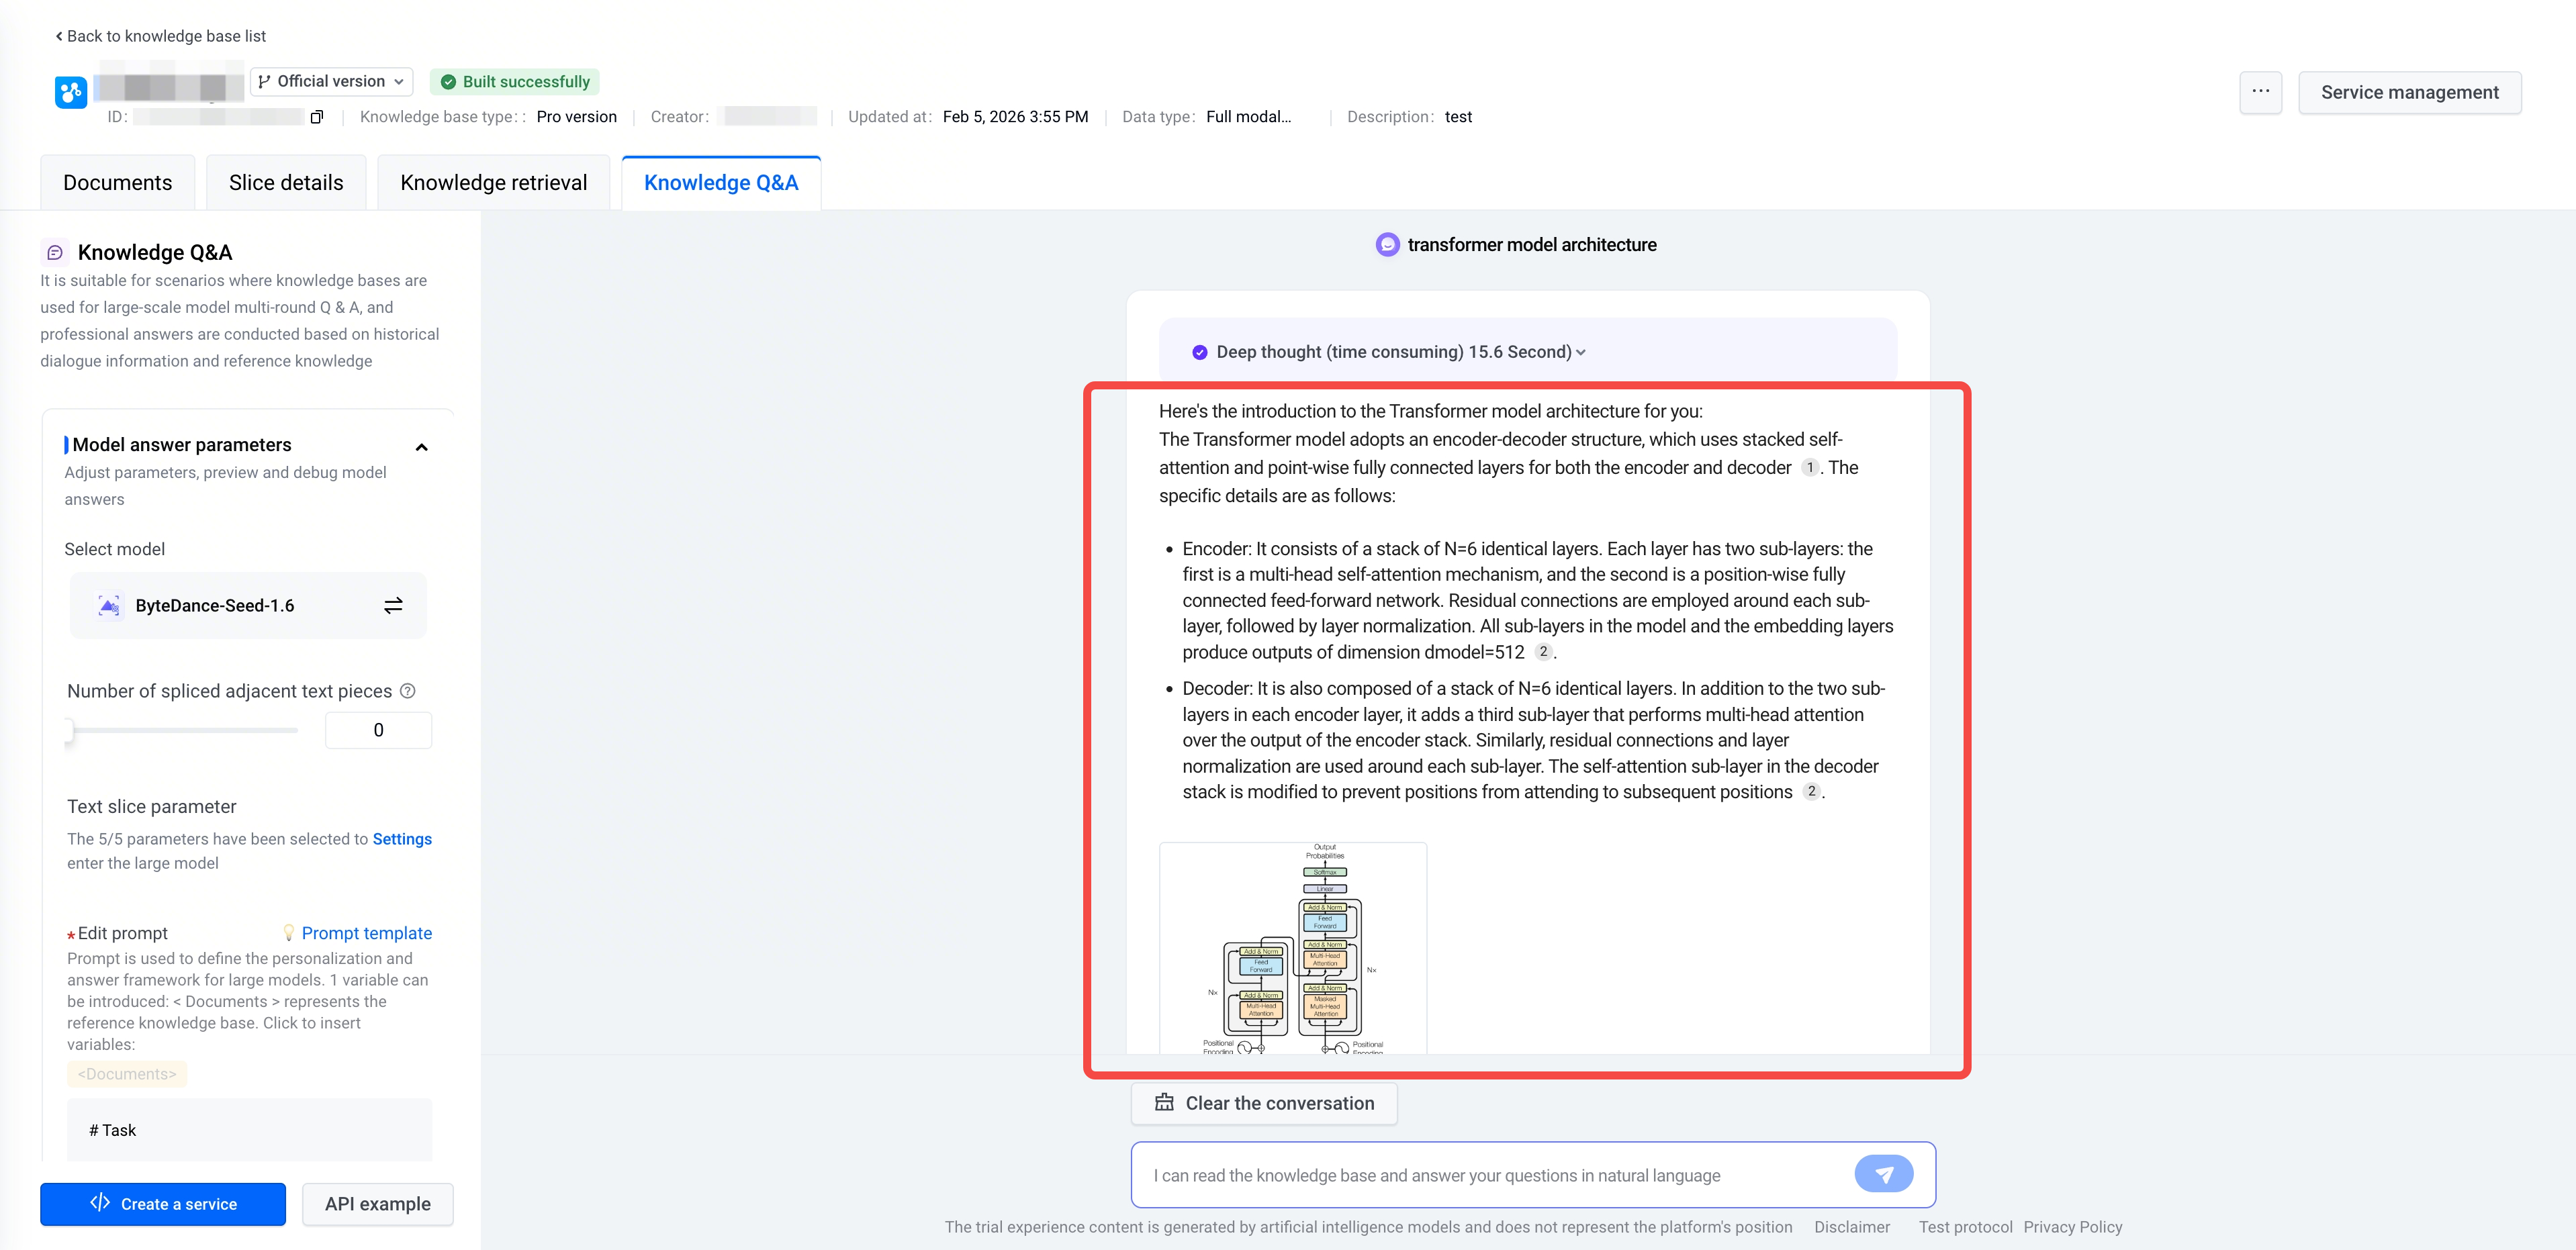Collapse the Model answer parameters panel
Viewport: 2576px width, 1250px height.
pos(421,447)
